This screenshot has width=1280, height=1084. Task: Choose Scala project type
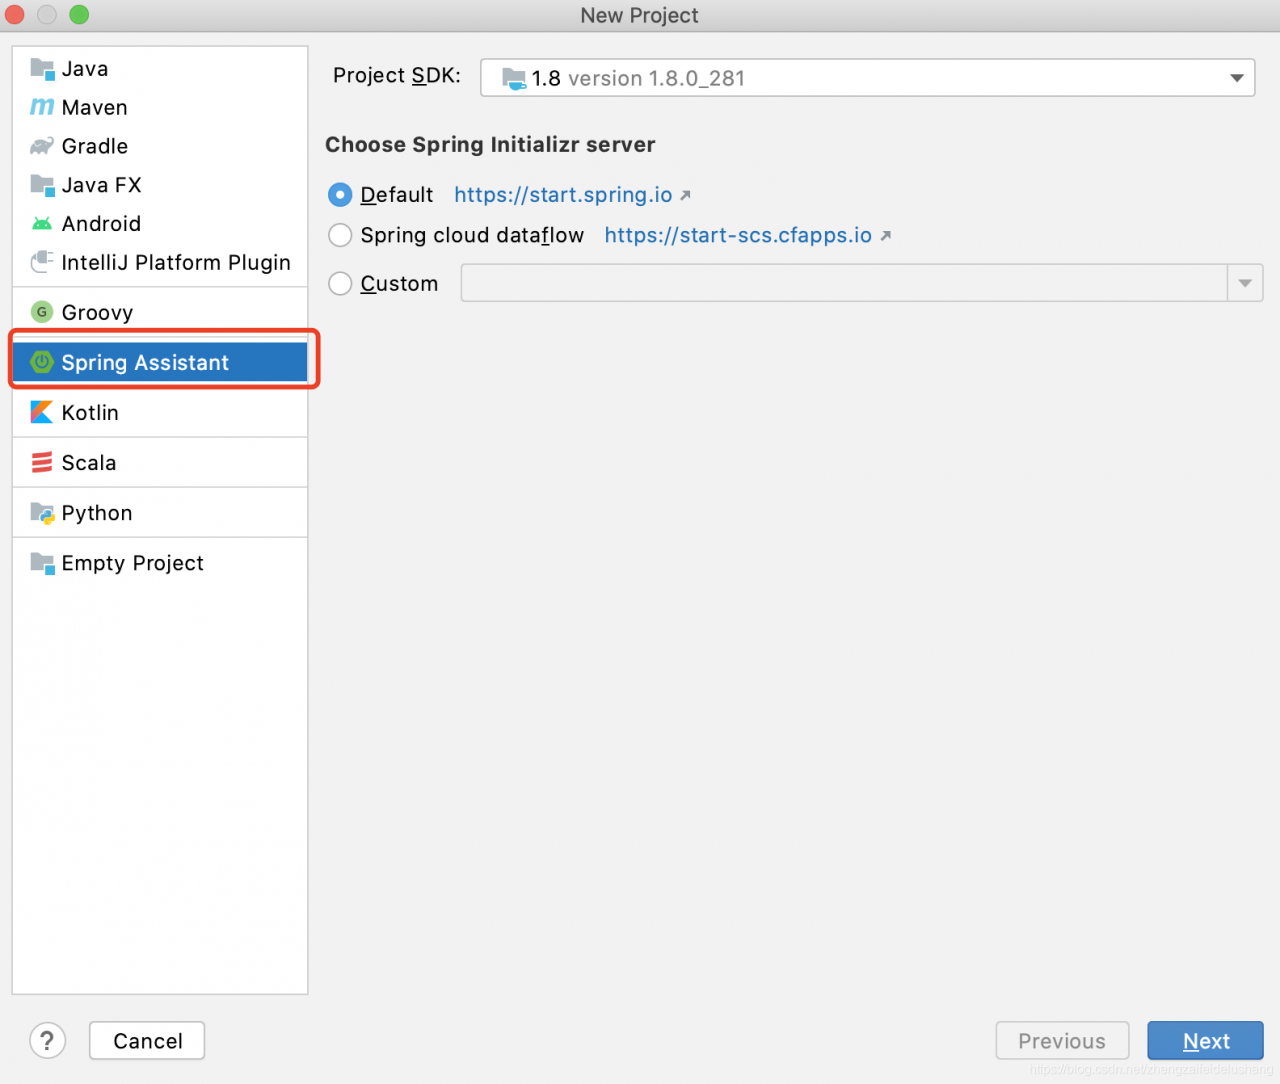160,462
